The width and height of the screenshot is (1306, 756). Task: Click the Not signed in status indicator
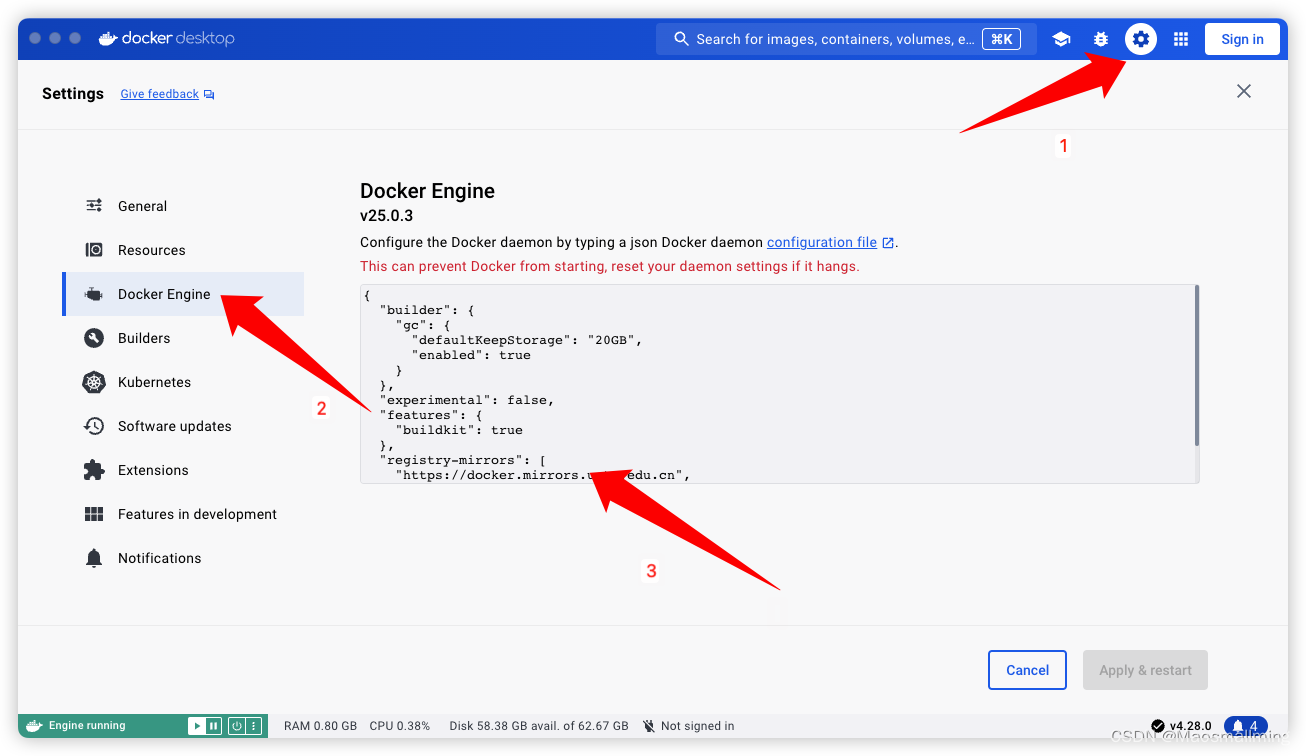(x=689, y=726)
